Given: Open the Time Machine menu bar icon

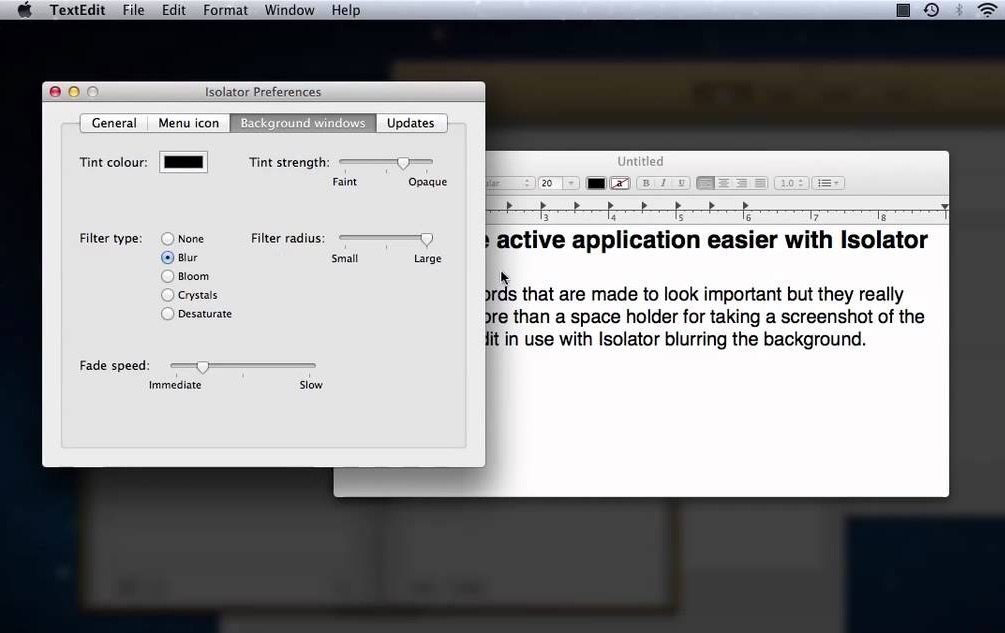Looking at the screenshot, I should click(x=931, y=10).
